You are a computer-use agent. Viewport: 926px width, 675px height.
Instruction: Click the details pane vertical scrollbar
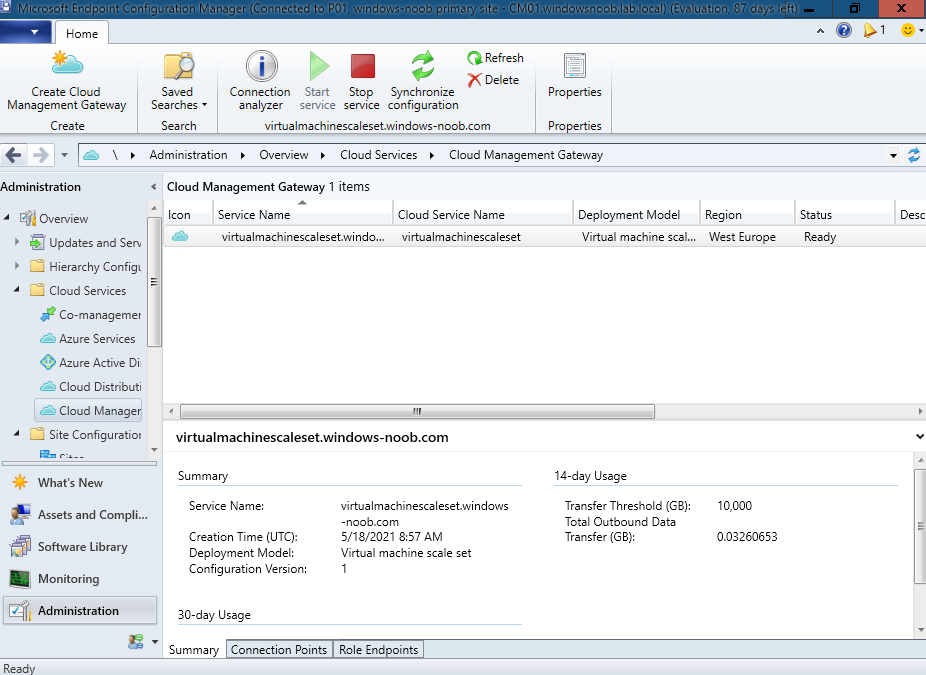[920, 526]
